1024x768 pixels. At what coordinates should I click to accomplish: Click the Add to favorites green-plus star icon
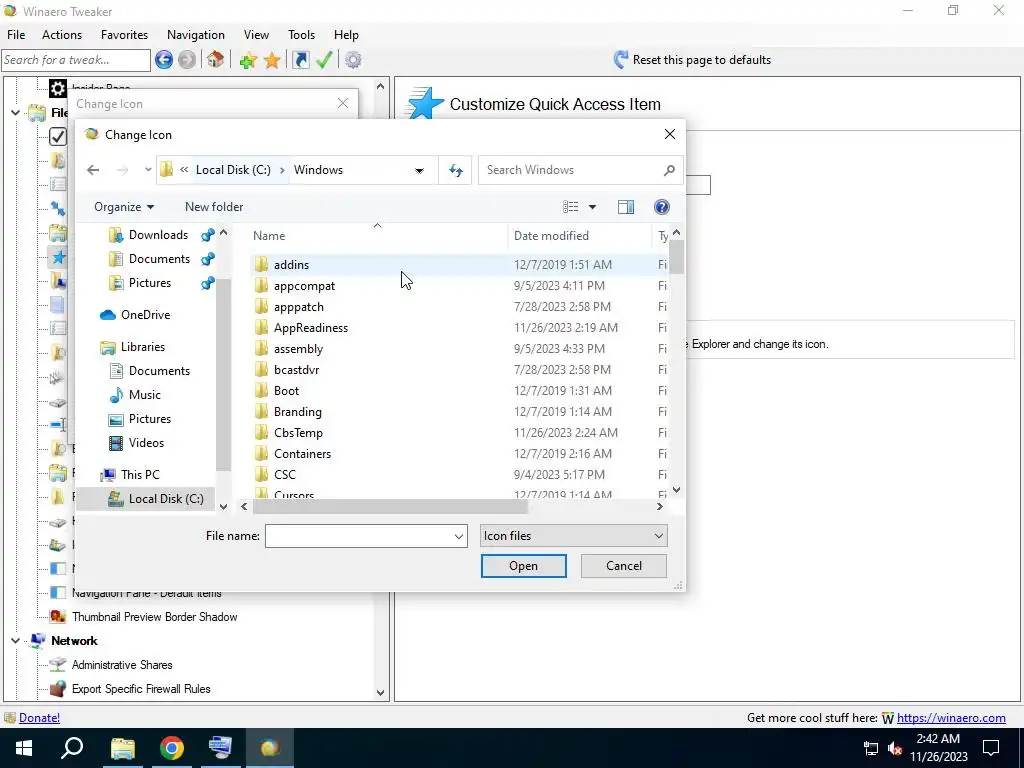tap(248, 60)
